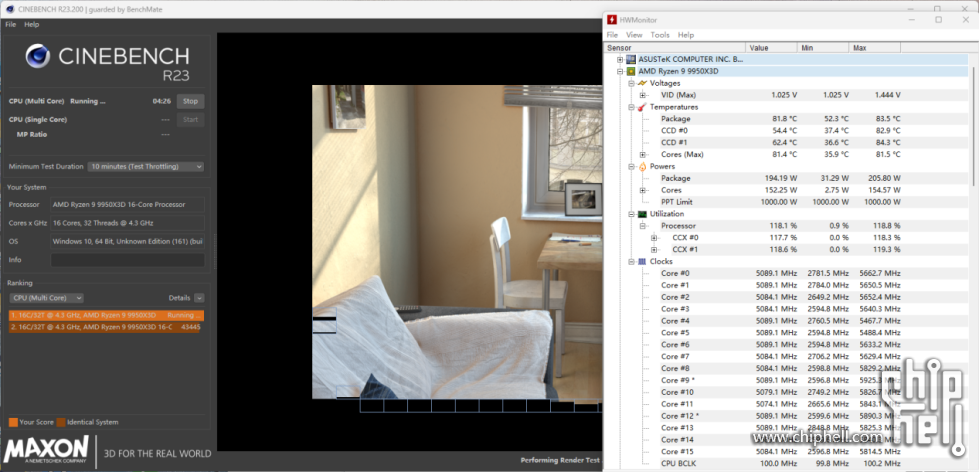Open the Minimum Test Duration dropdown
The width and height of the screenshot is (979, 472).
(x=146, y=166)
